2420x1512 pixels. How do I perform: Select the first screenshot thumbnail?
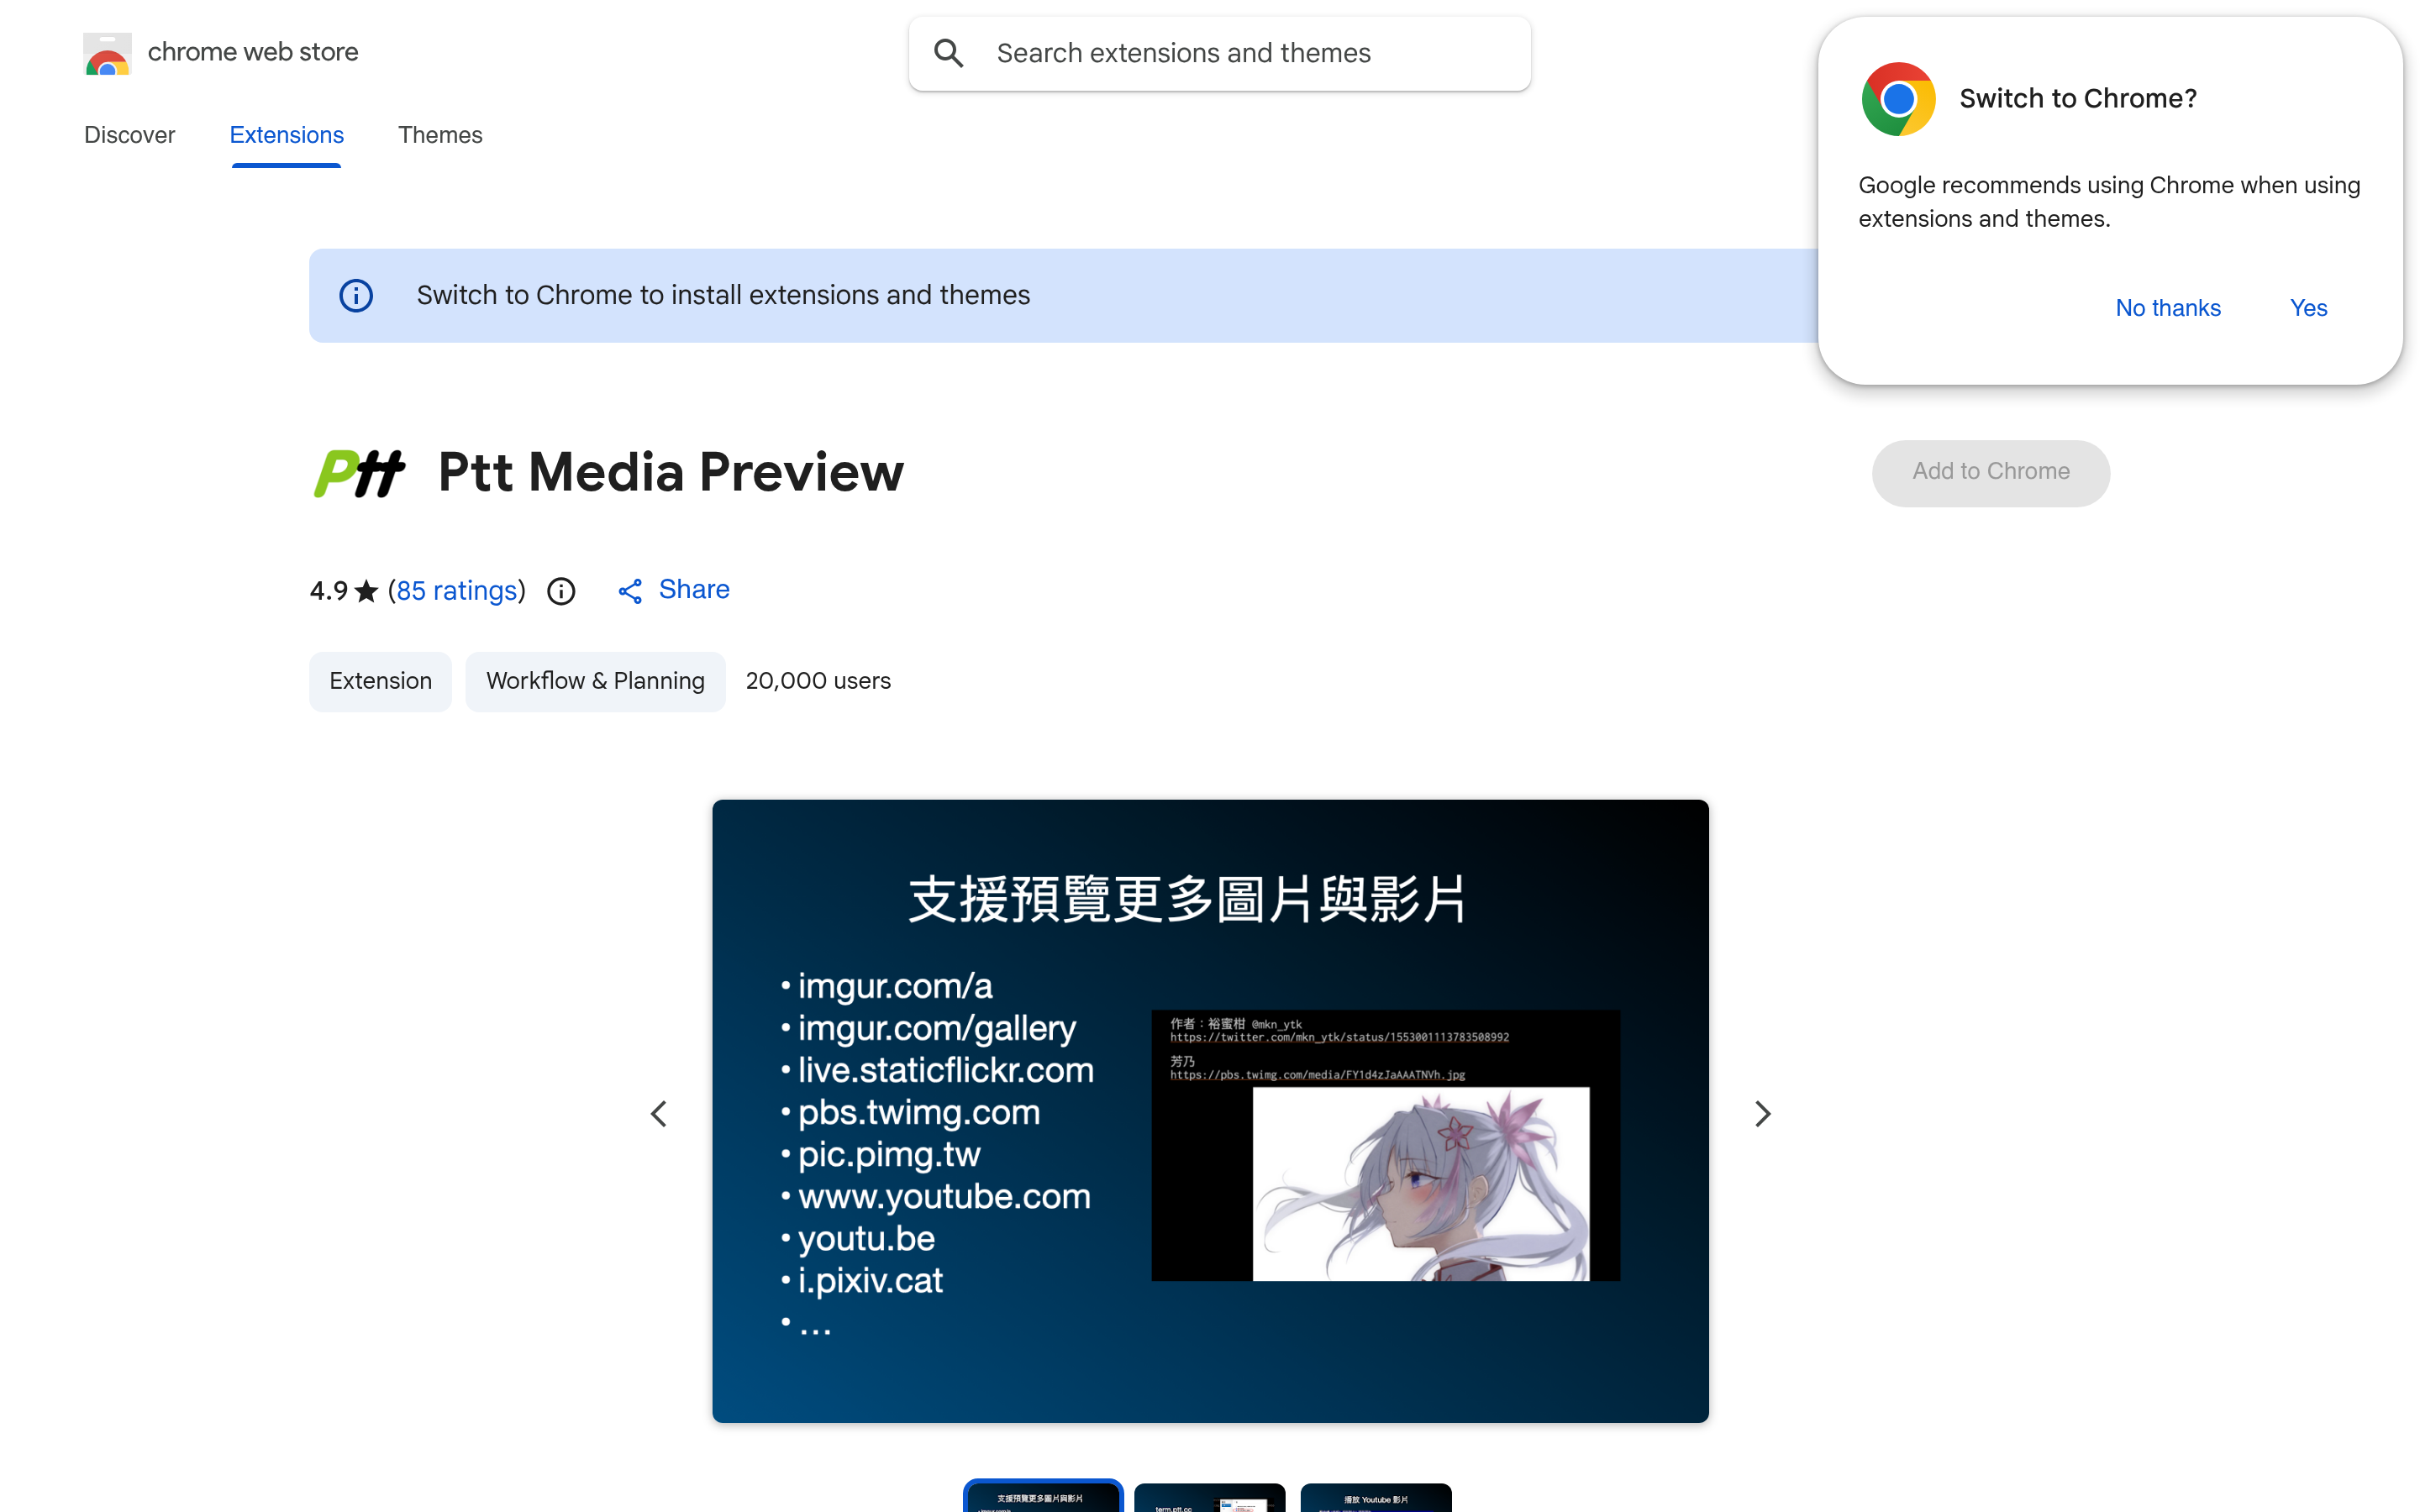1042,1496
